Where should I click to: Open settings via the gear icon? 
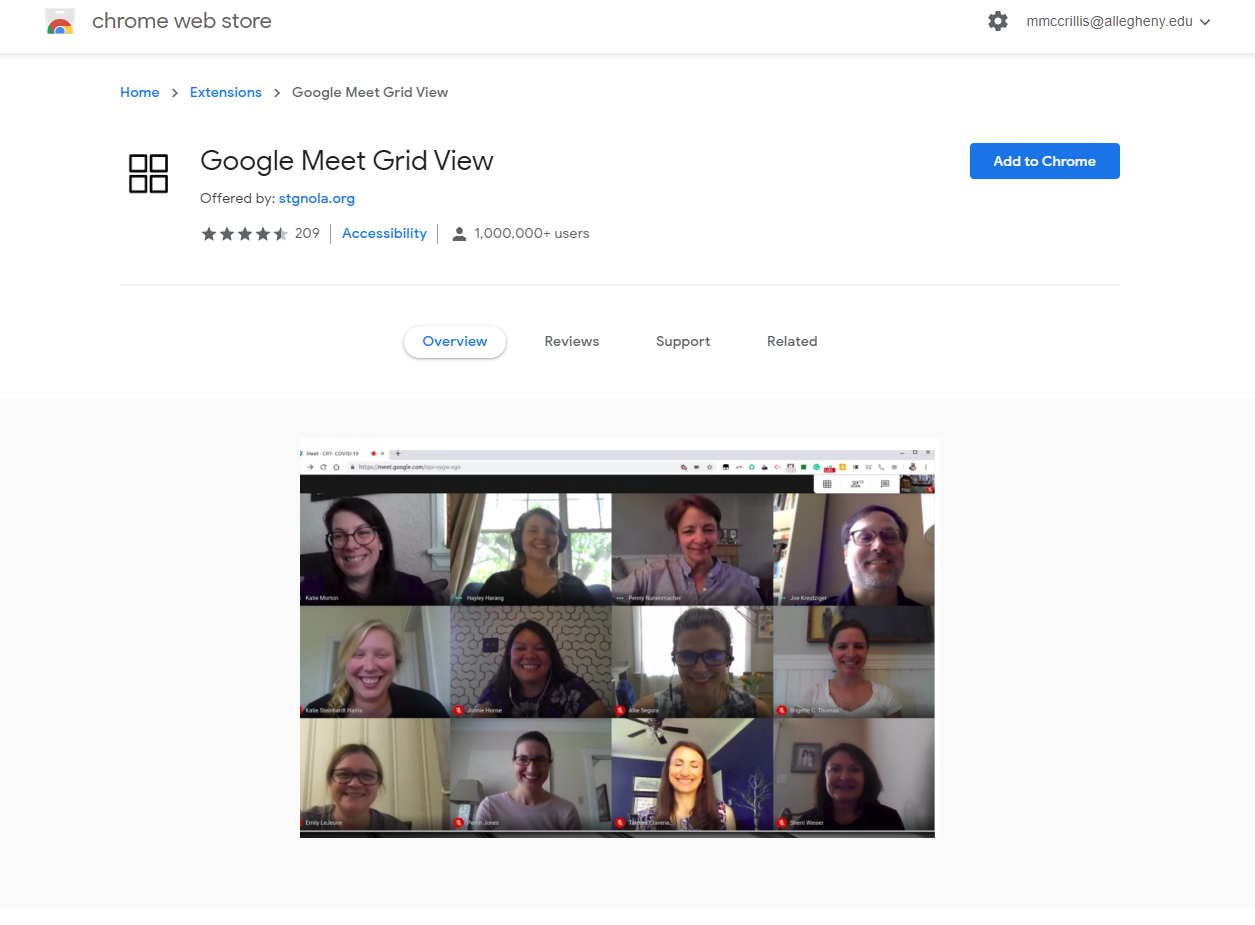pos(997,21)
